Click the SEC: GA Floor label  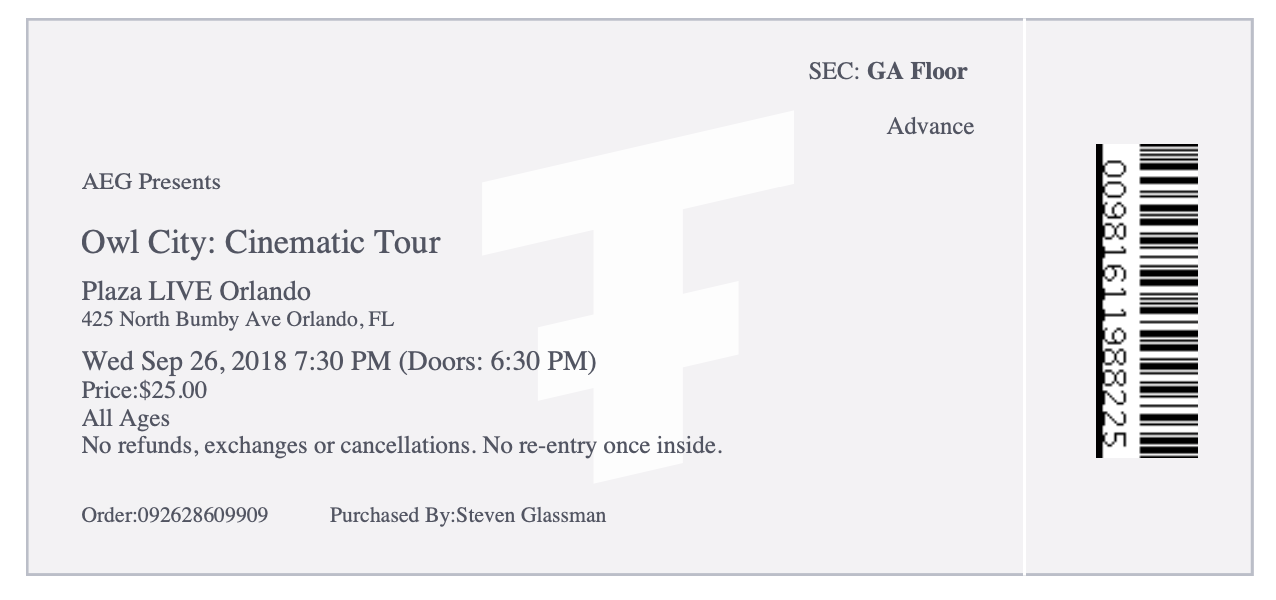pyautogui.click(x=888, y=71)
